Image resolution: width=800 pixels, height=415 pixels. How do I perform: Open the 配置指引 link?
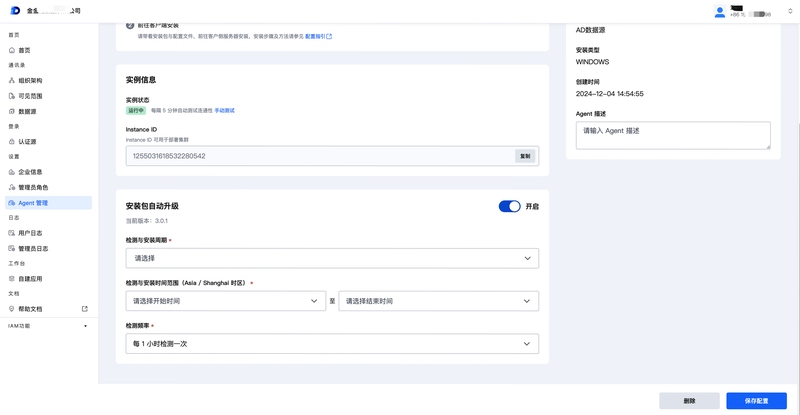[x=315, y=36]
